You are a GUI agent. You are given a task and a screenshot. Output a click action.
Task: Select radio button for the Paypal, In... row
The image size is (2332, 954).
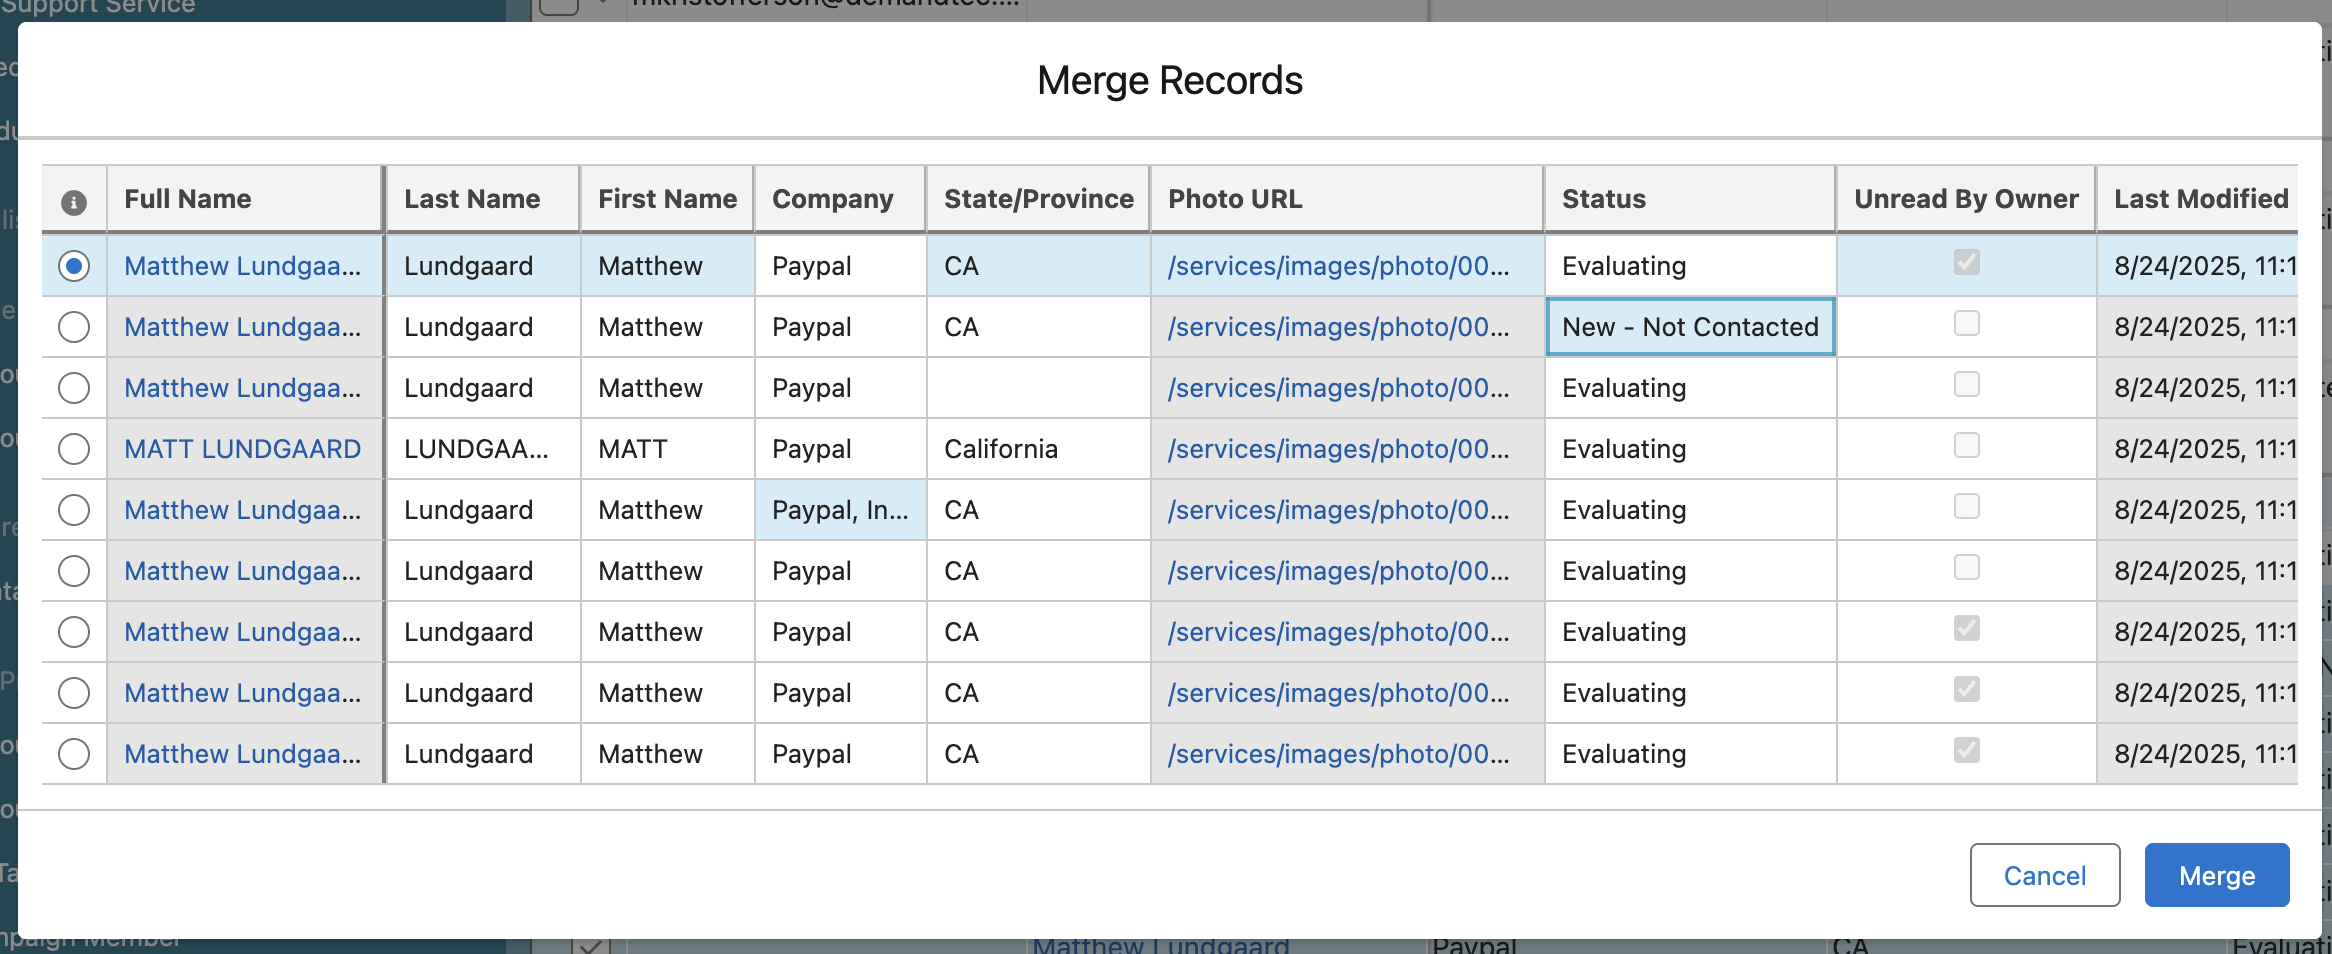point(74,510)
